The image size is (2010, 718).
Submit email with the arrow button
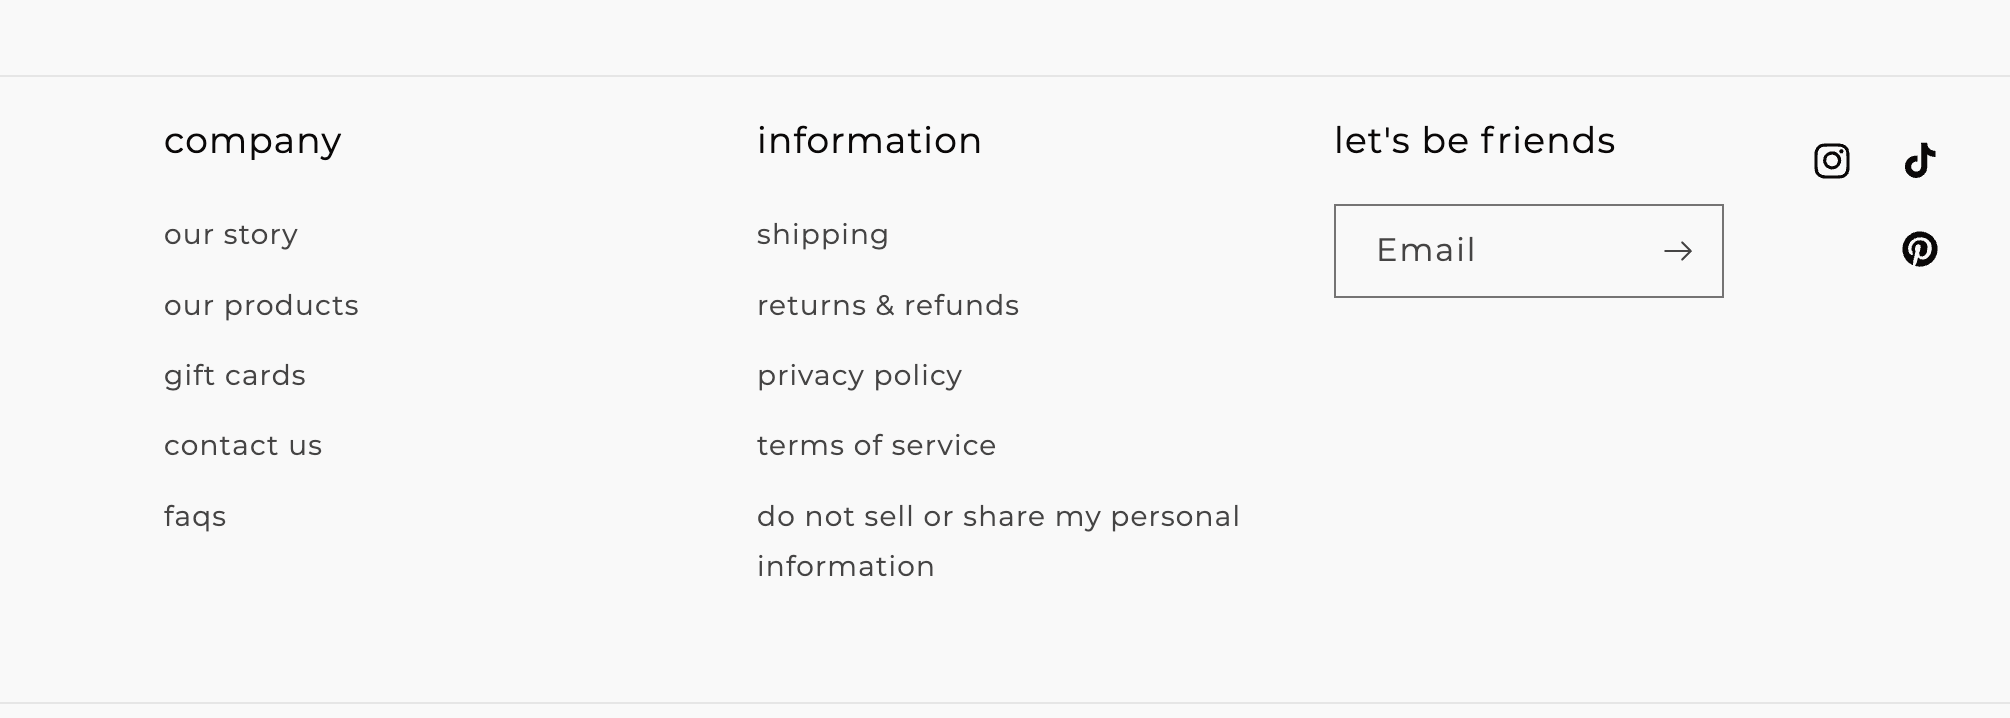coord(1677,251)
